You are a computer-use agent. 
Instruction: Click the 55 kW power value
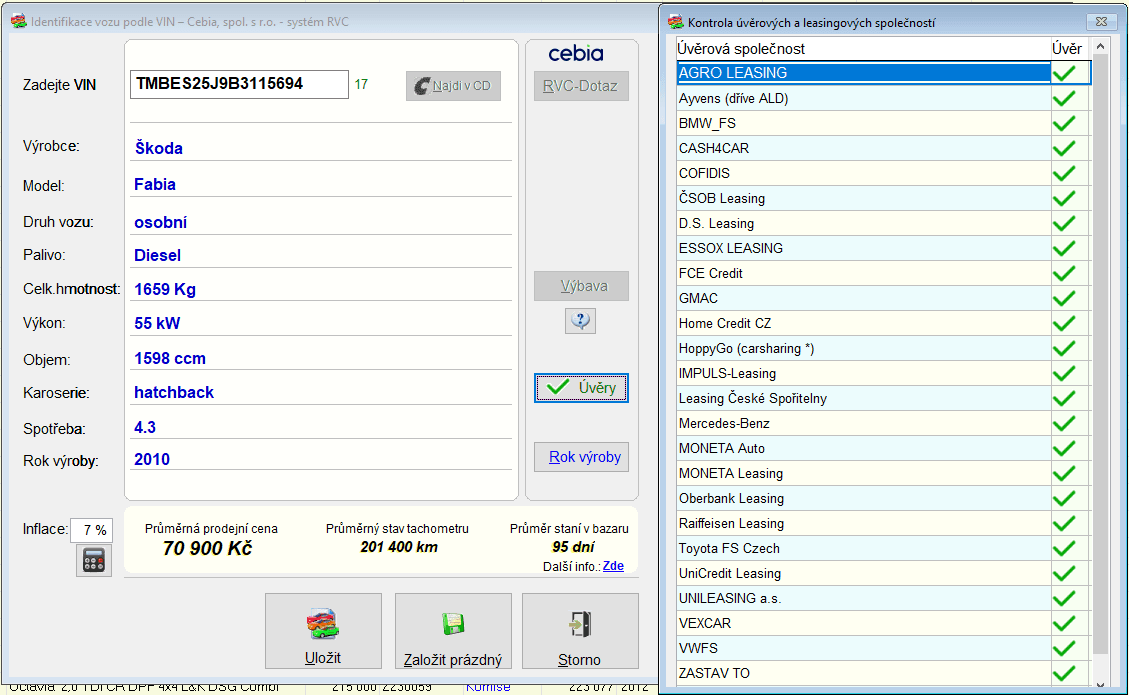click(157, 323)
